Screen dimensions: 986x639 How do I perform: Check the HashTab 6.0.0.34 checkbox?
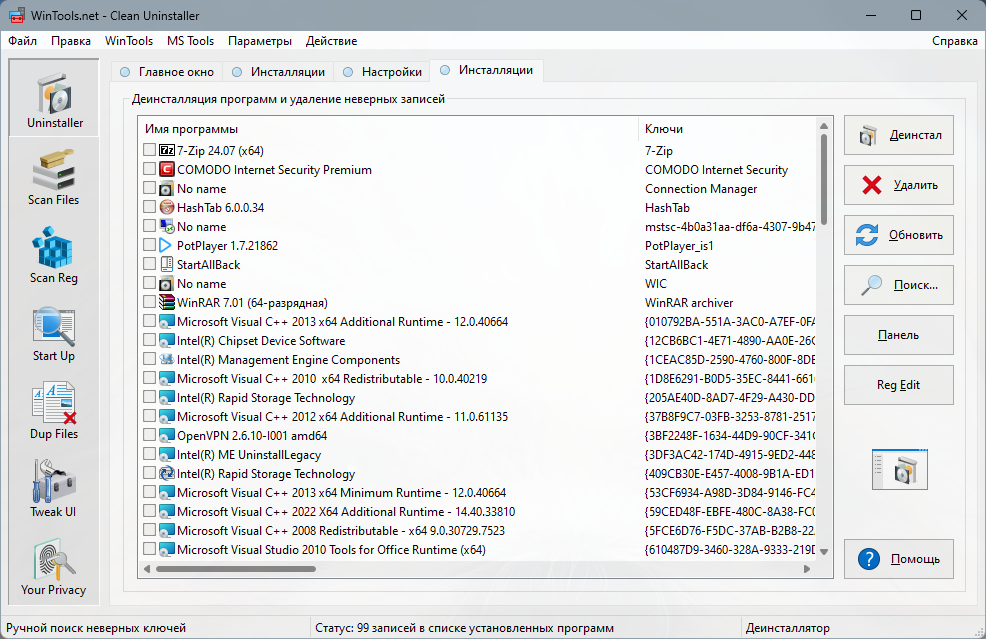[149, 206]
